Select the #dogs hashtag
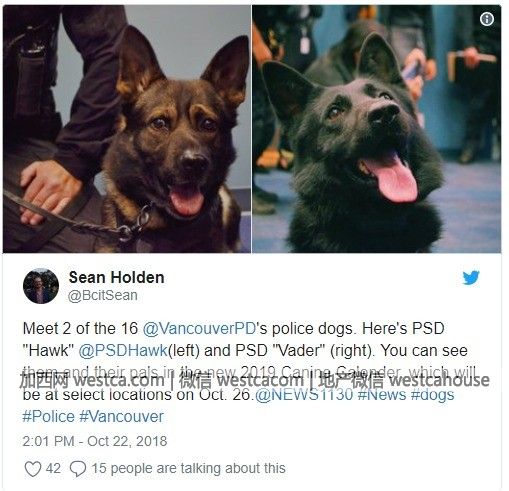509x491 pixels. point(432,395)
